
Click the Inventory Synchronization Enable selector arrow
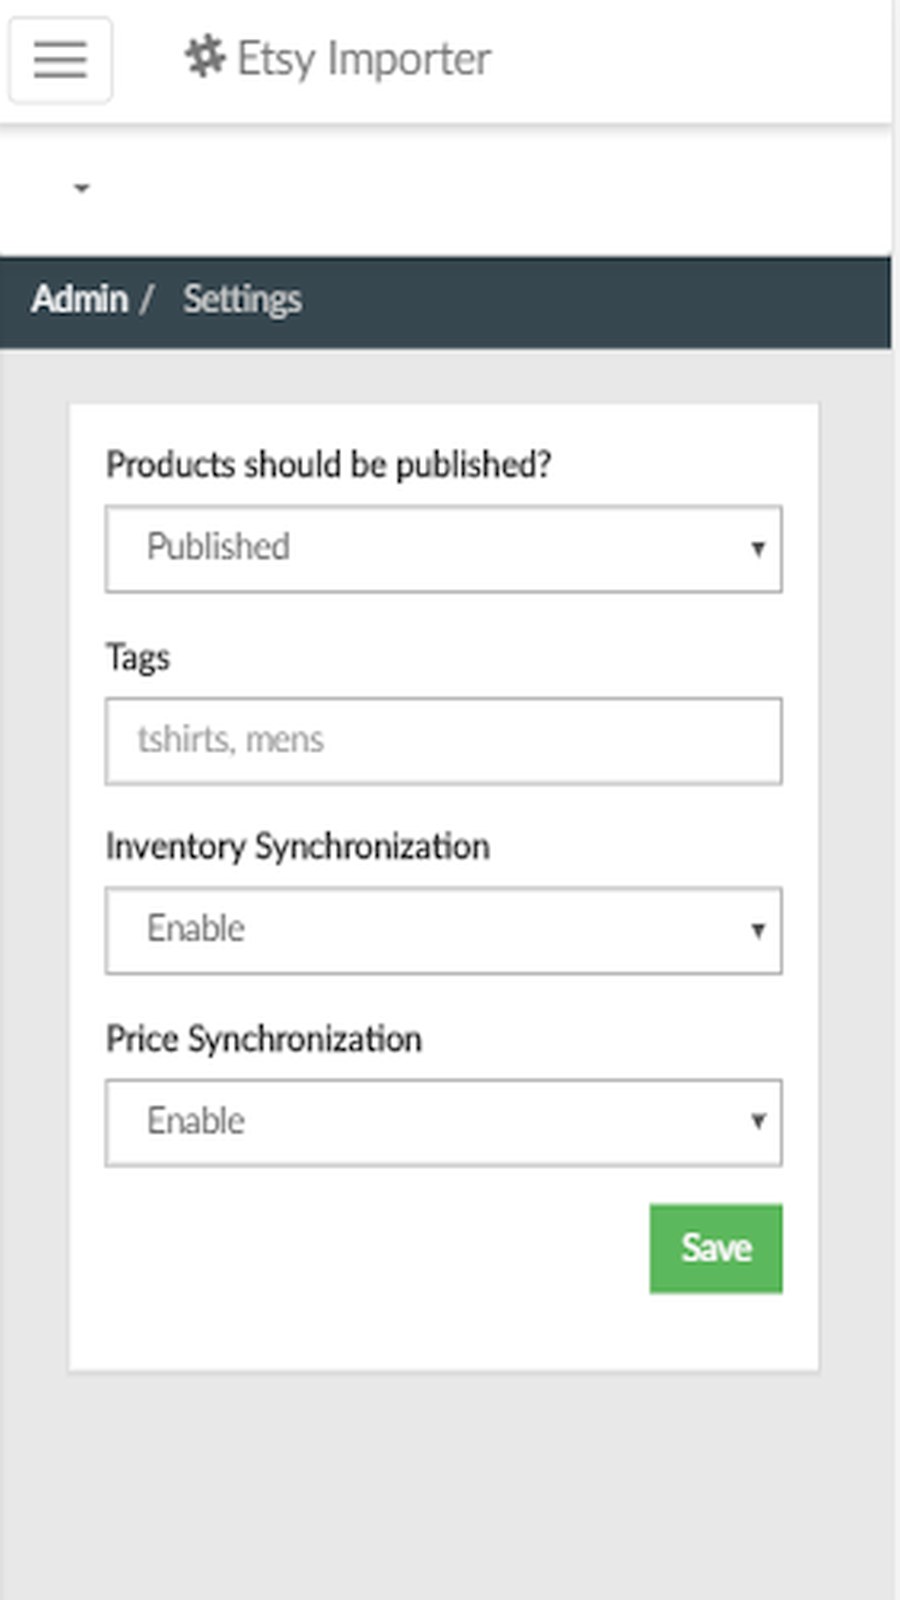pyautogui.click(x=757, y=930)
